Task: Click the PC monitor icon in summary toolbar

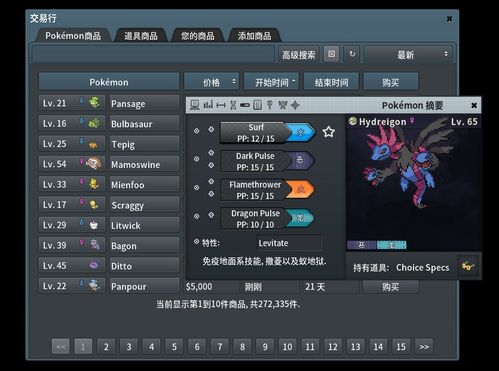Action: 195,105
